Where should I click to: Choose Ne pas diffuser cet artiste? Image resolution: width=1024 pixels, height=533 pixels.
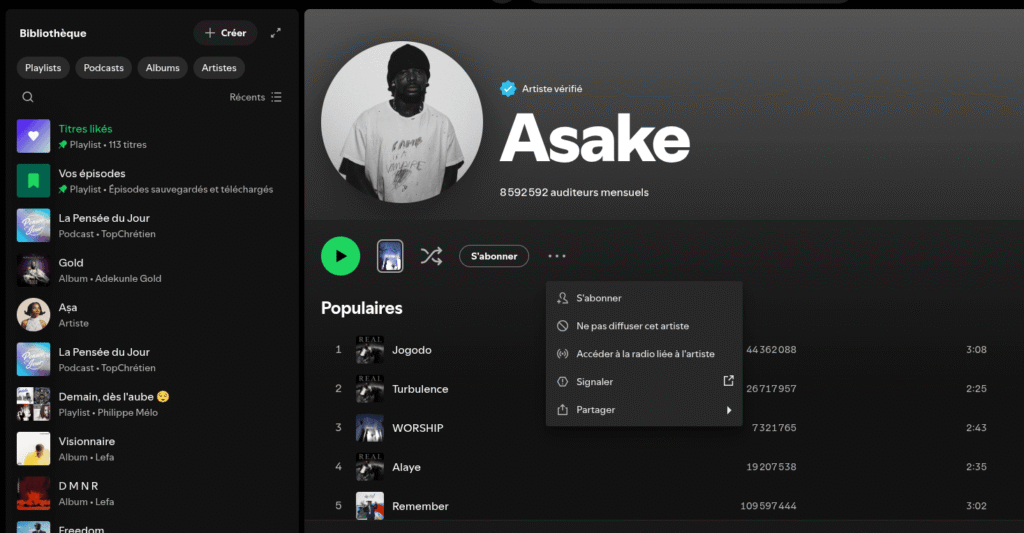[x=644, y=326]
